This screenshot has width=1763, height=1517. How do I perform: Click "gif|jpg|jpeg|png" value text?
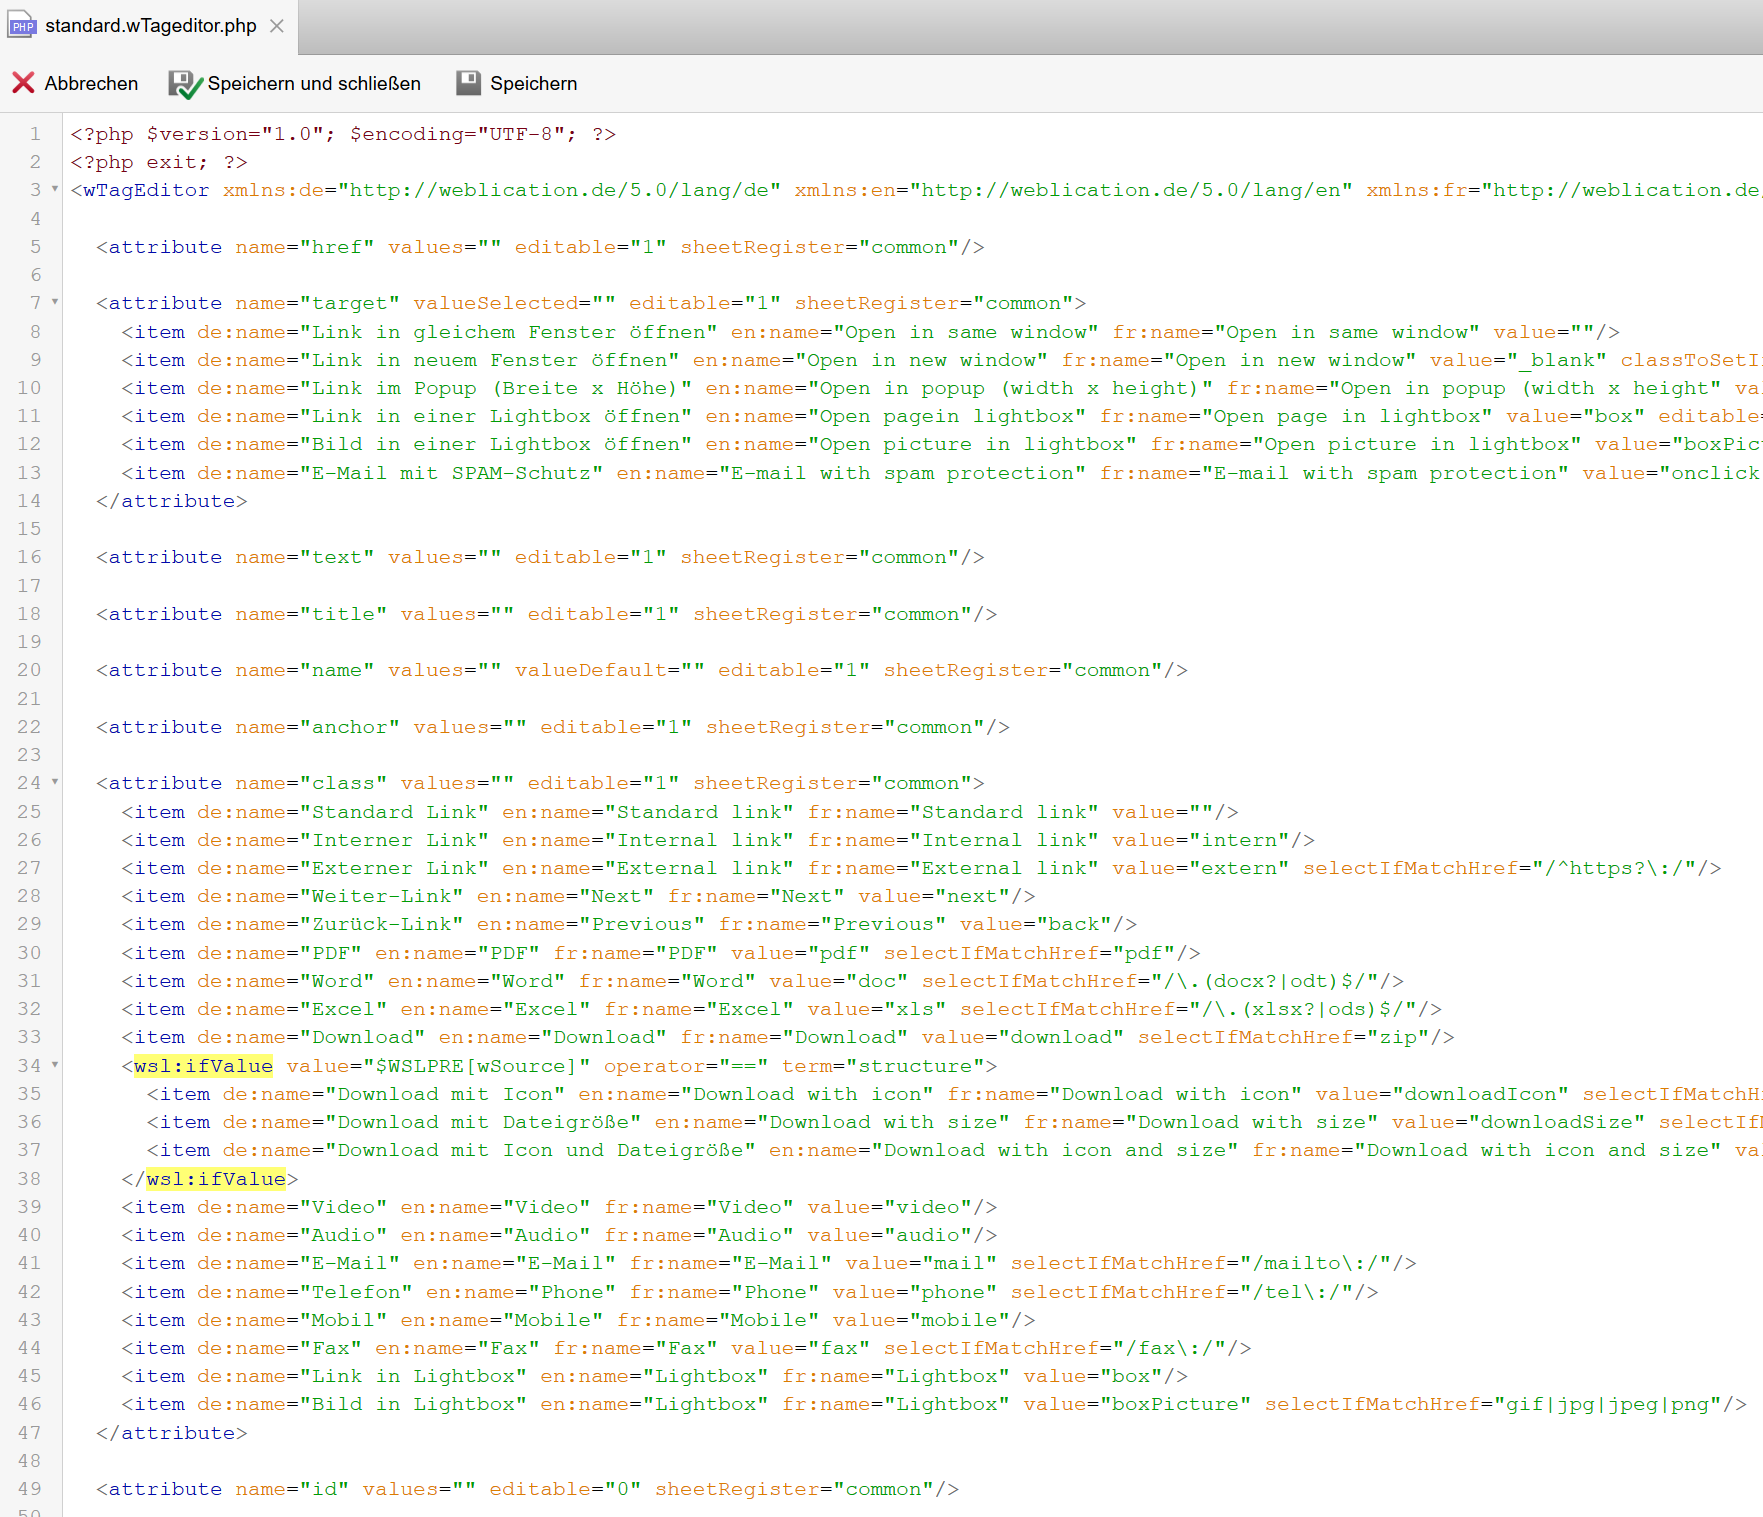[1607, 1404]
